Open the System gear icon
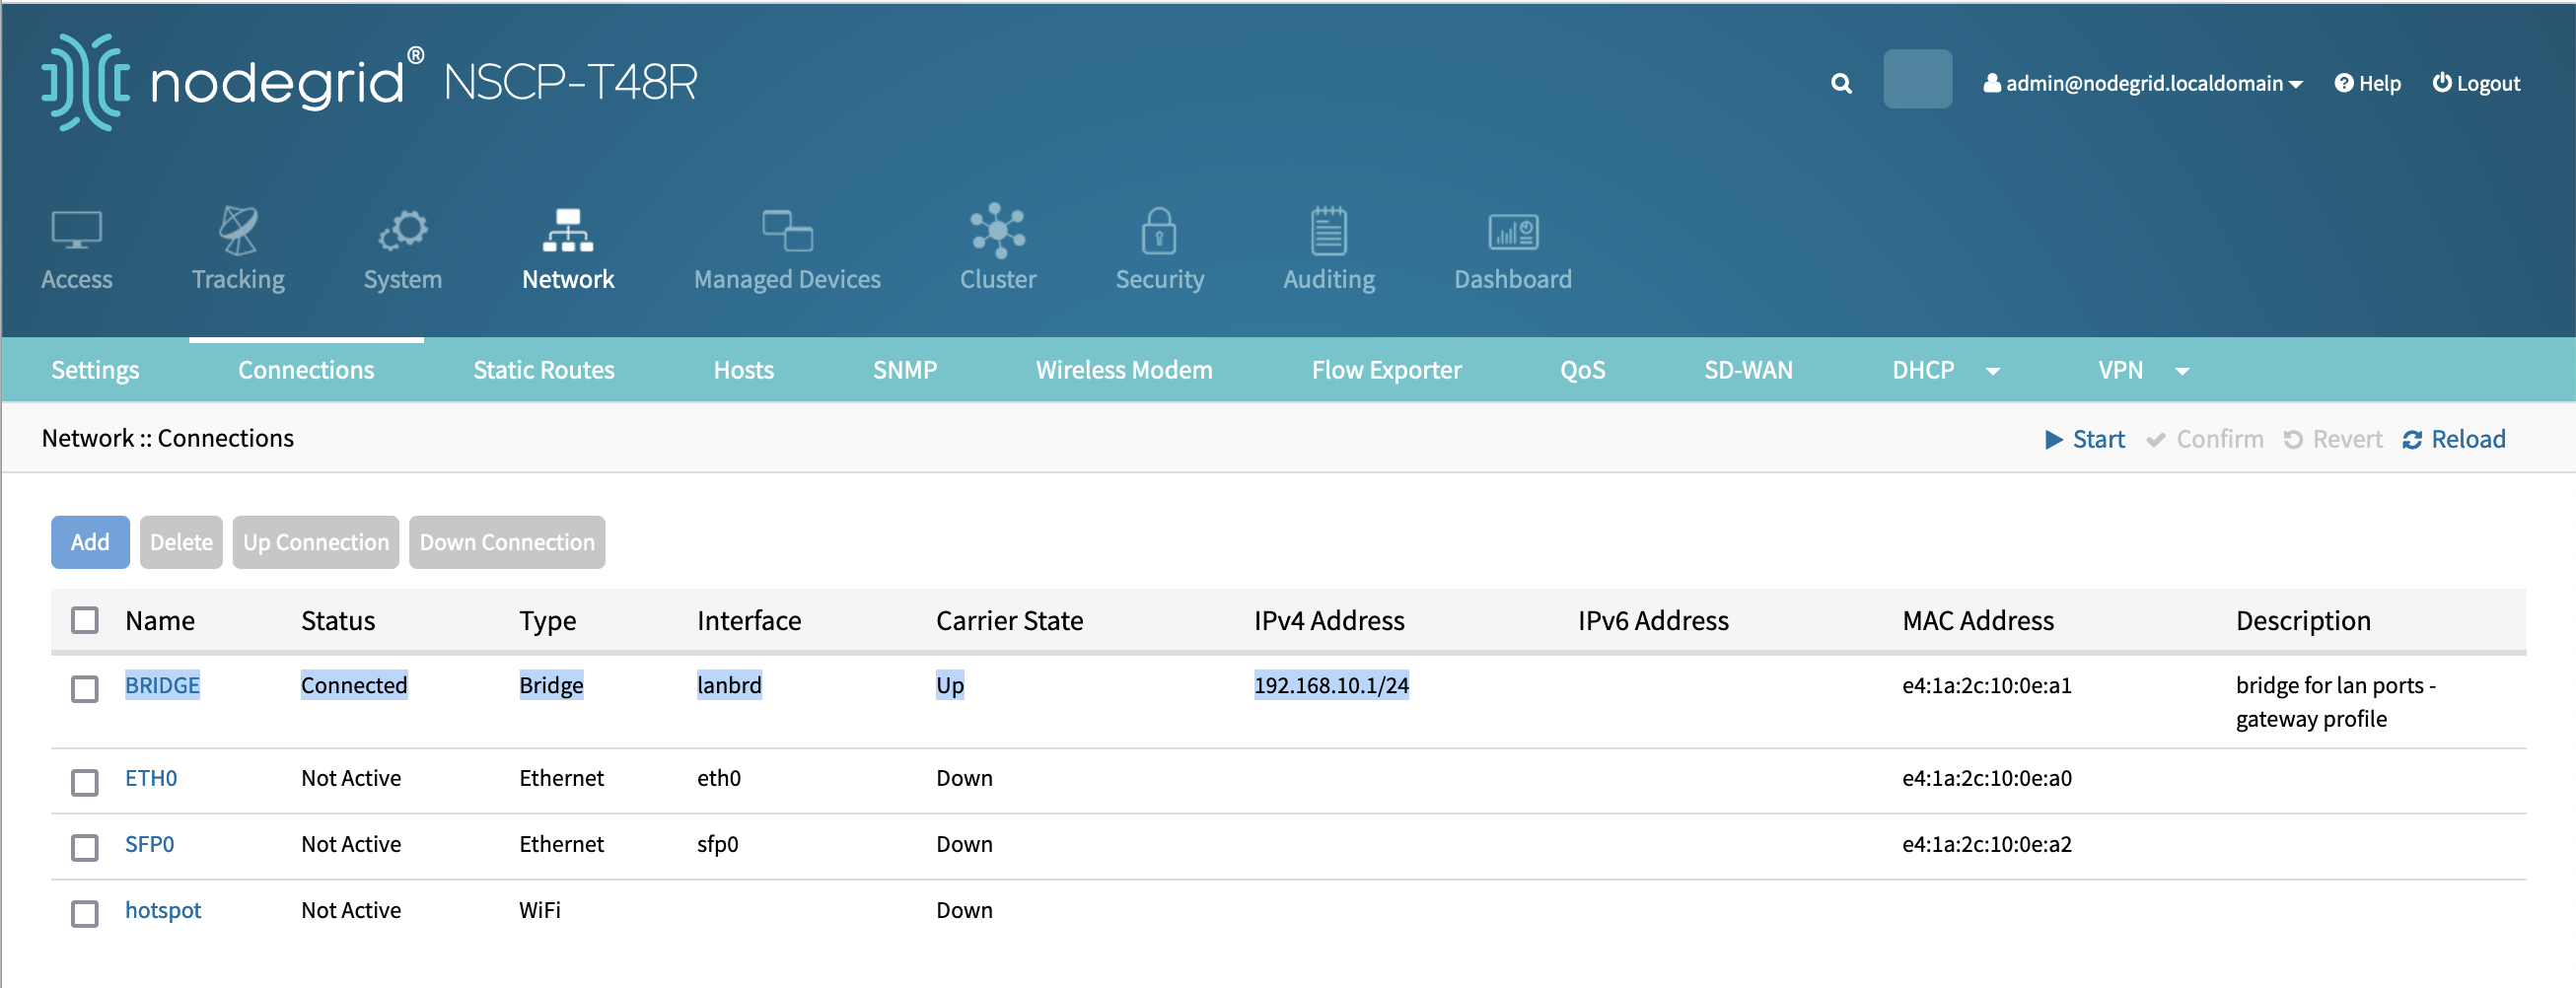 click(402, 231)
